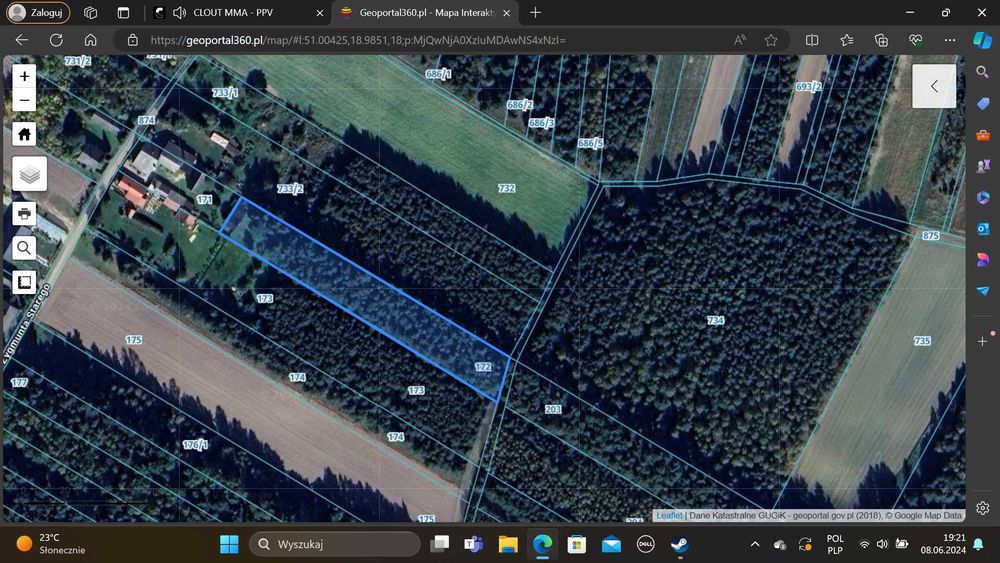Screen dimensions: 1000x563
Task: Expand the collapsed side panel arrow
Action: (934, 86)
